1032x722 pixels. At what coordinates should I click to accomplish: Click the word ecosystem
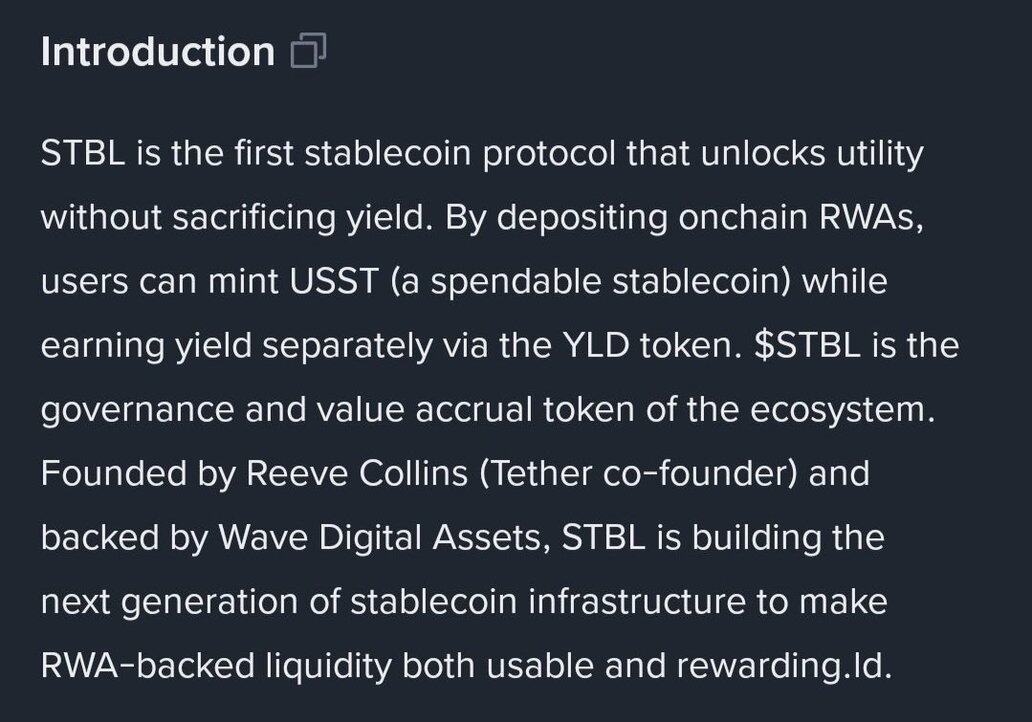(x=842, y=410)
